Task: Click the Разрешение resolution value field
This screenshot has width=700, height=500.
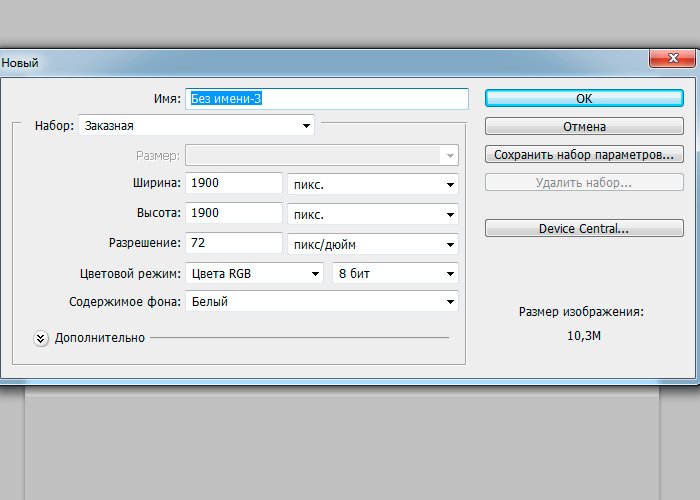Action: pos(234,243)
